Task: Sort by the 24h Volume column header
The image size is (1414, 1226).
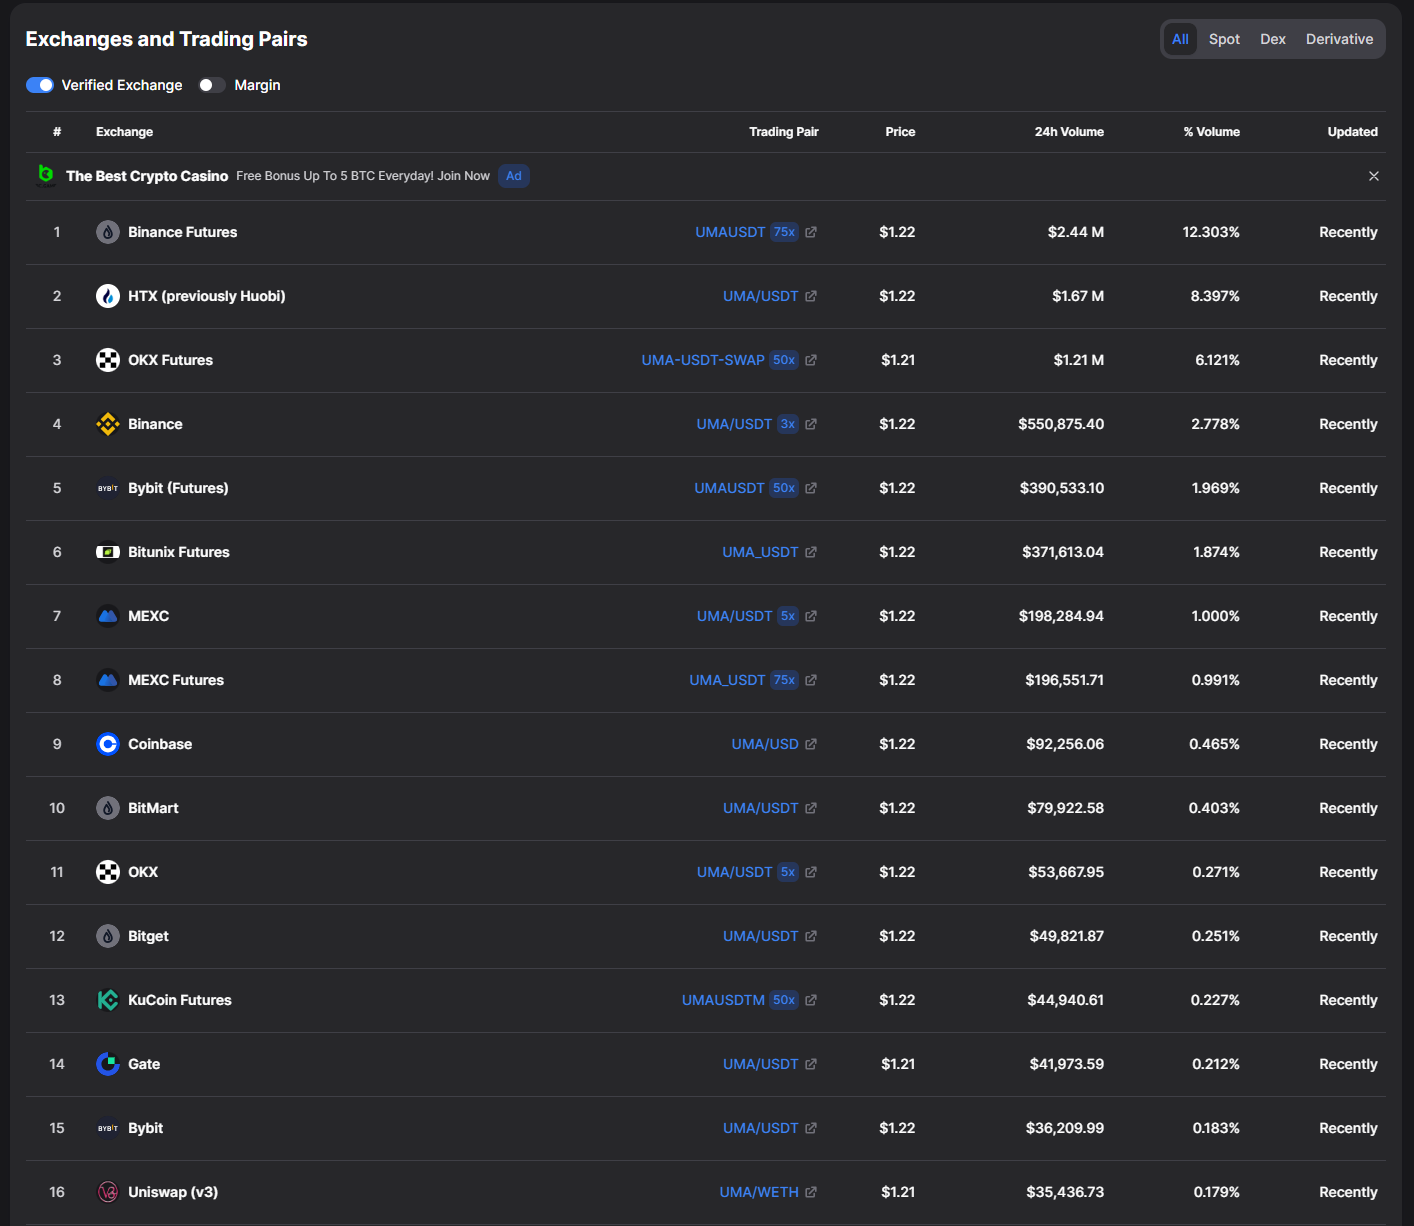Action: 1068,132
